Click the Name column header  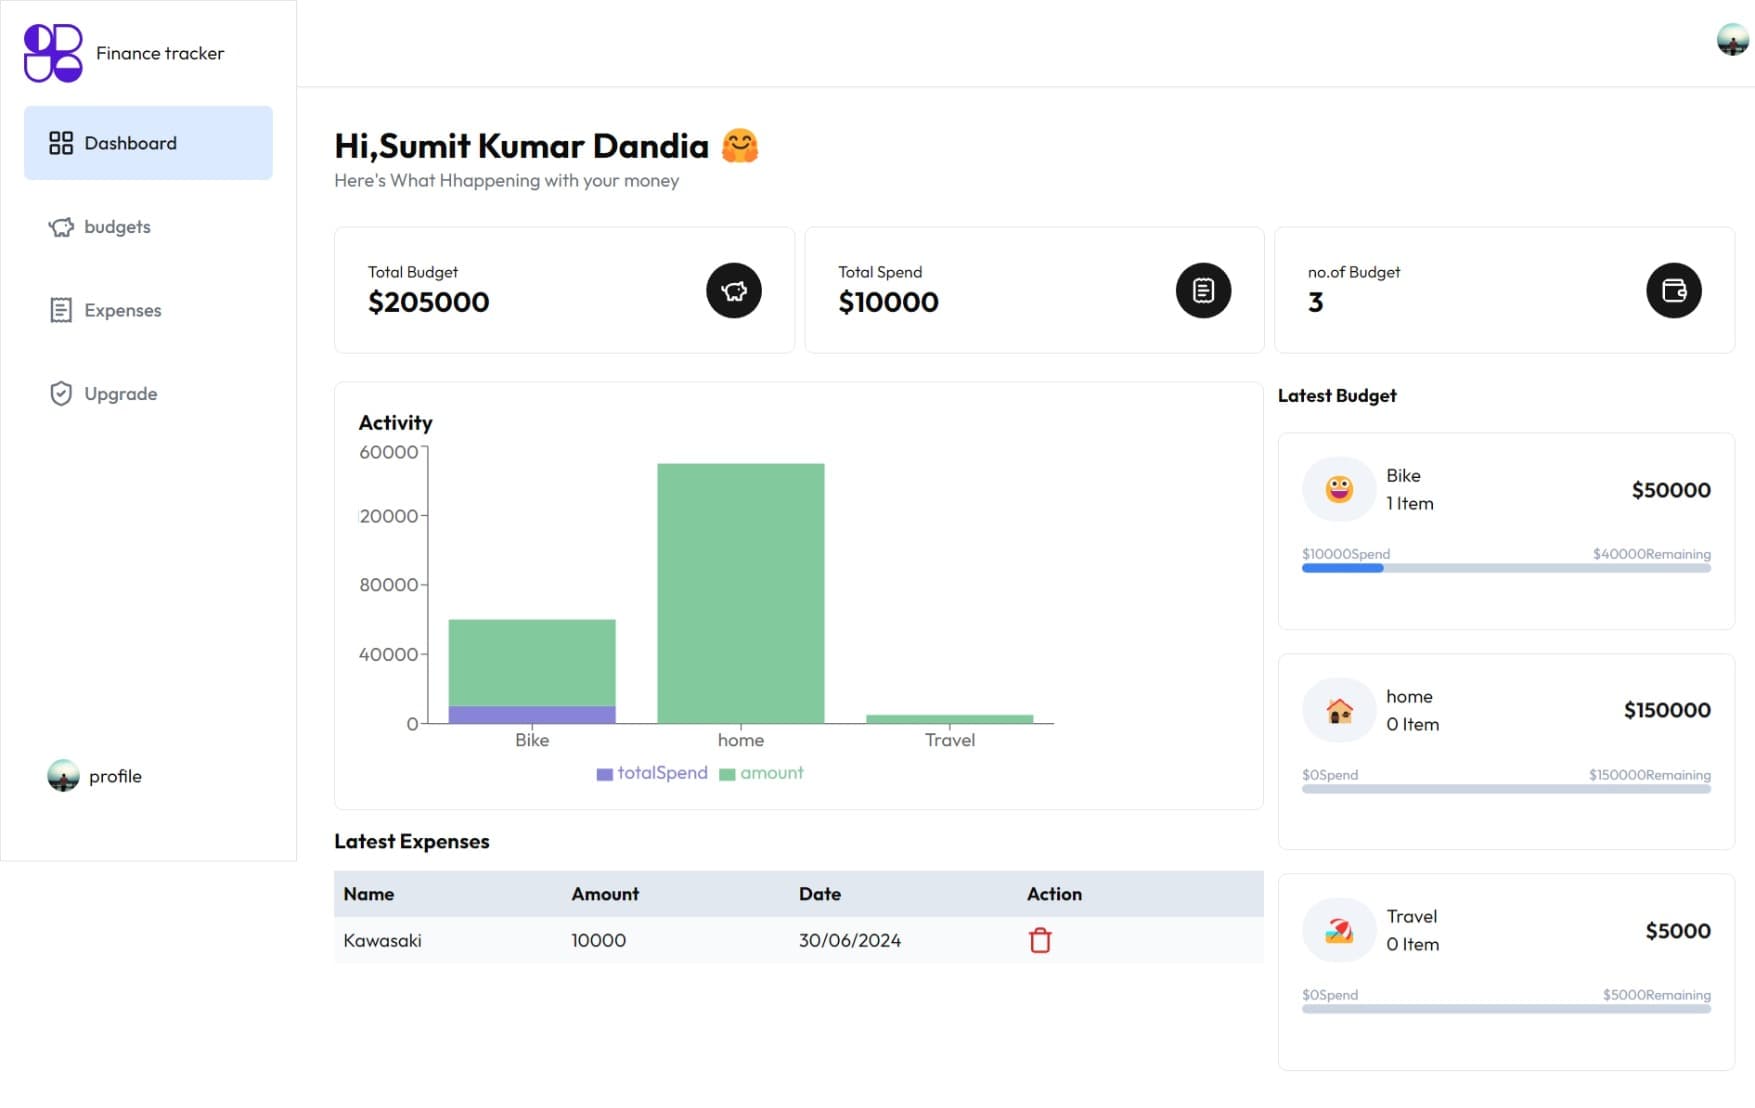point(369,894)
